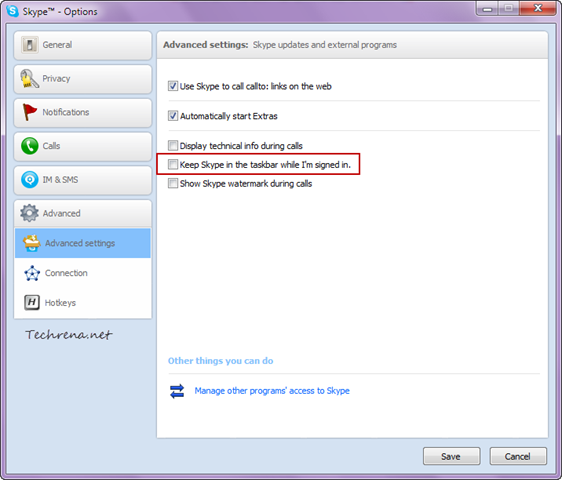Click the Skype logo in the title bar
562x480 pixels.
tap(13, 11)
